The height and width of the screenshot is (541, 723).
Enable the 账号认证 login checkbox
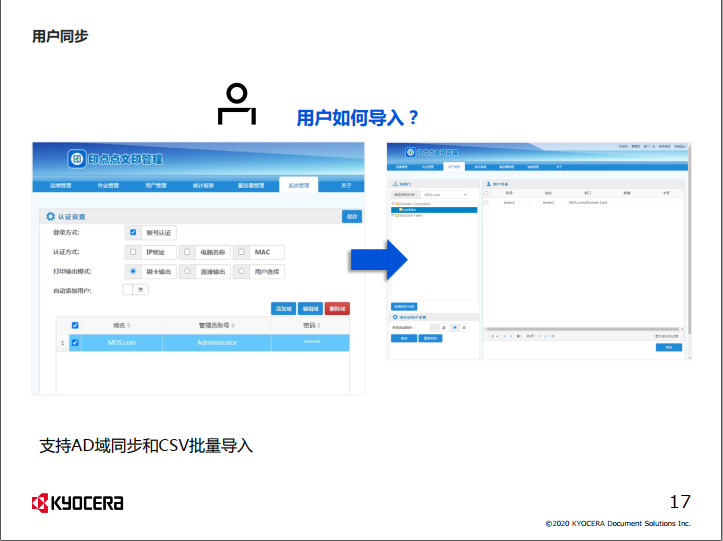point(133,232)
